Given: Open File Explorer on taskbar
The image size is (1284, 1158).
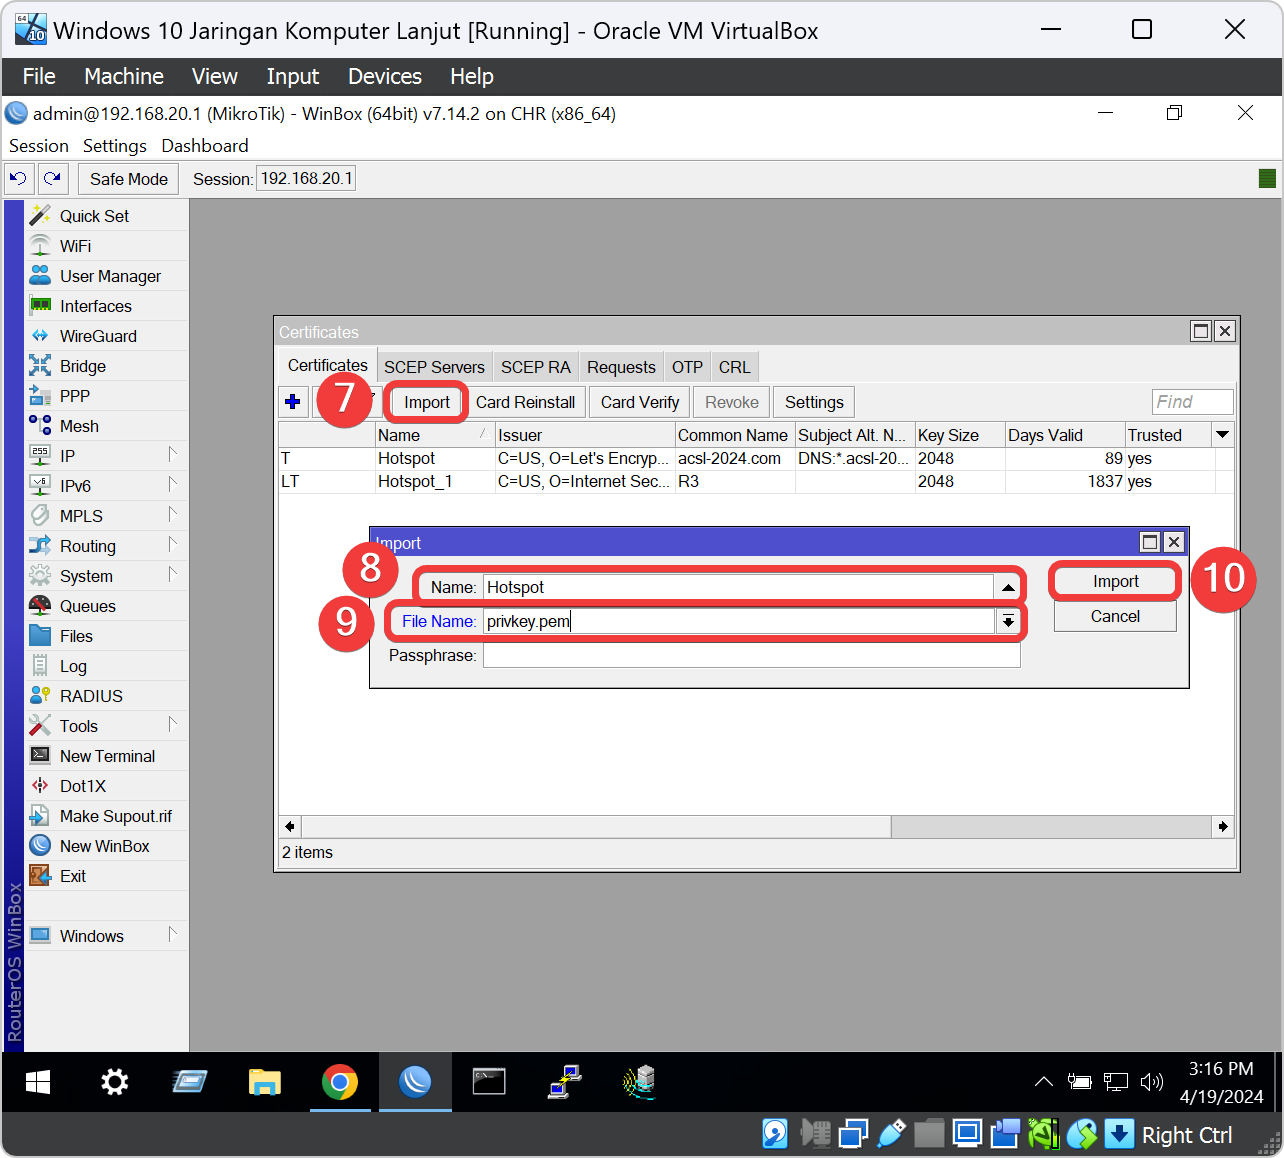Looking at the screenshot, I should [264, 1082].
